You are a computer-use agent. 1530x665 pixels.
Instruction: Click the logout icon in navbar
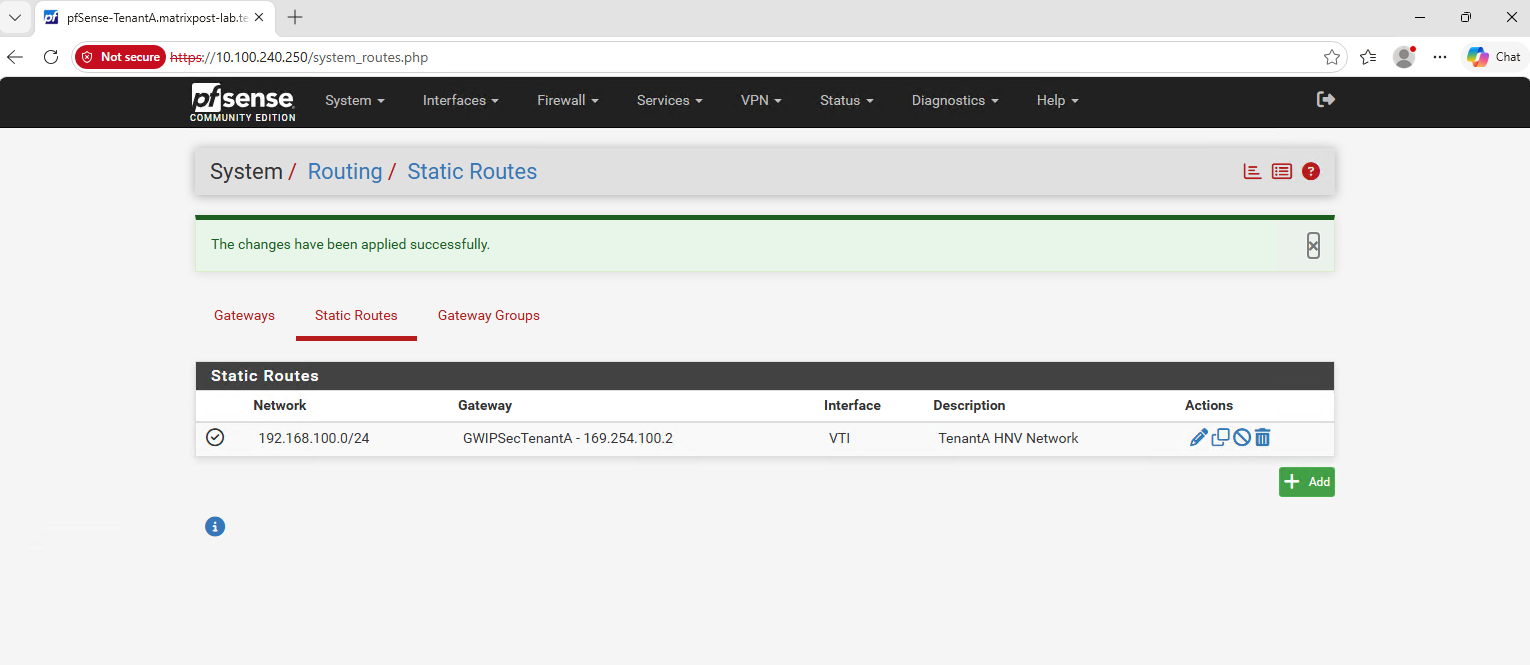pos(1326,99)
